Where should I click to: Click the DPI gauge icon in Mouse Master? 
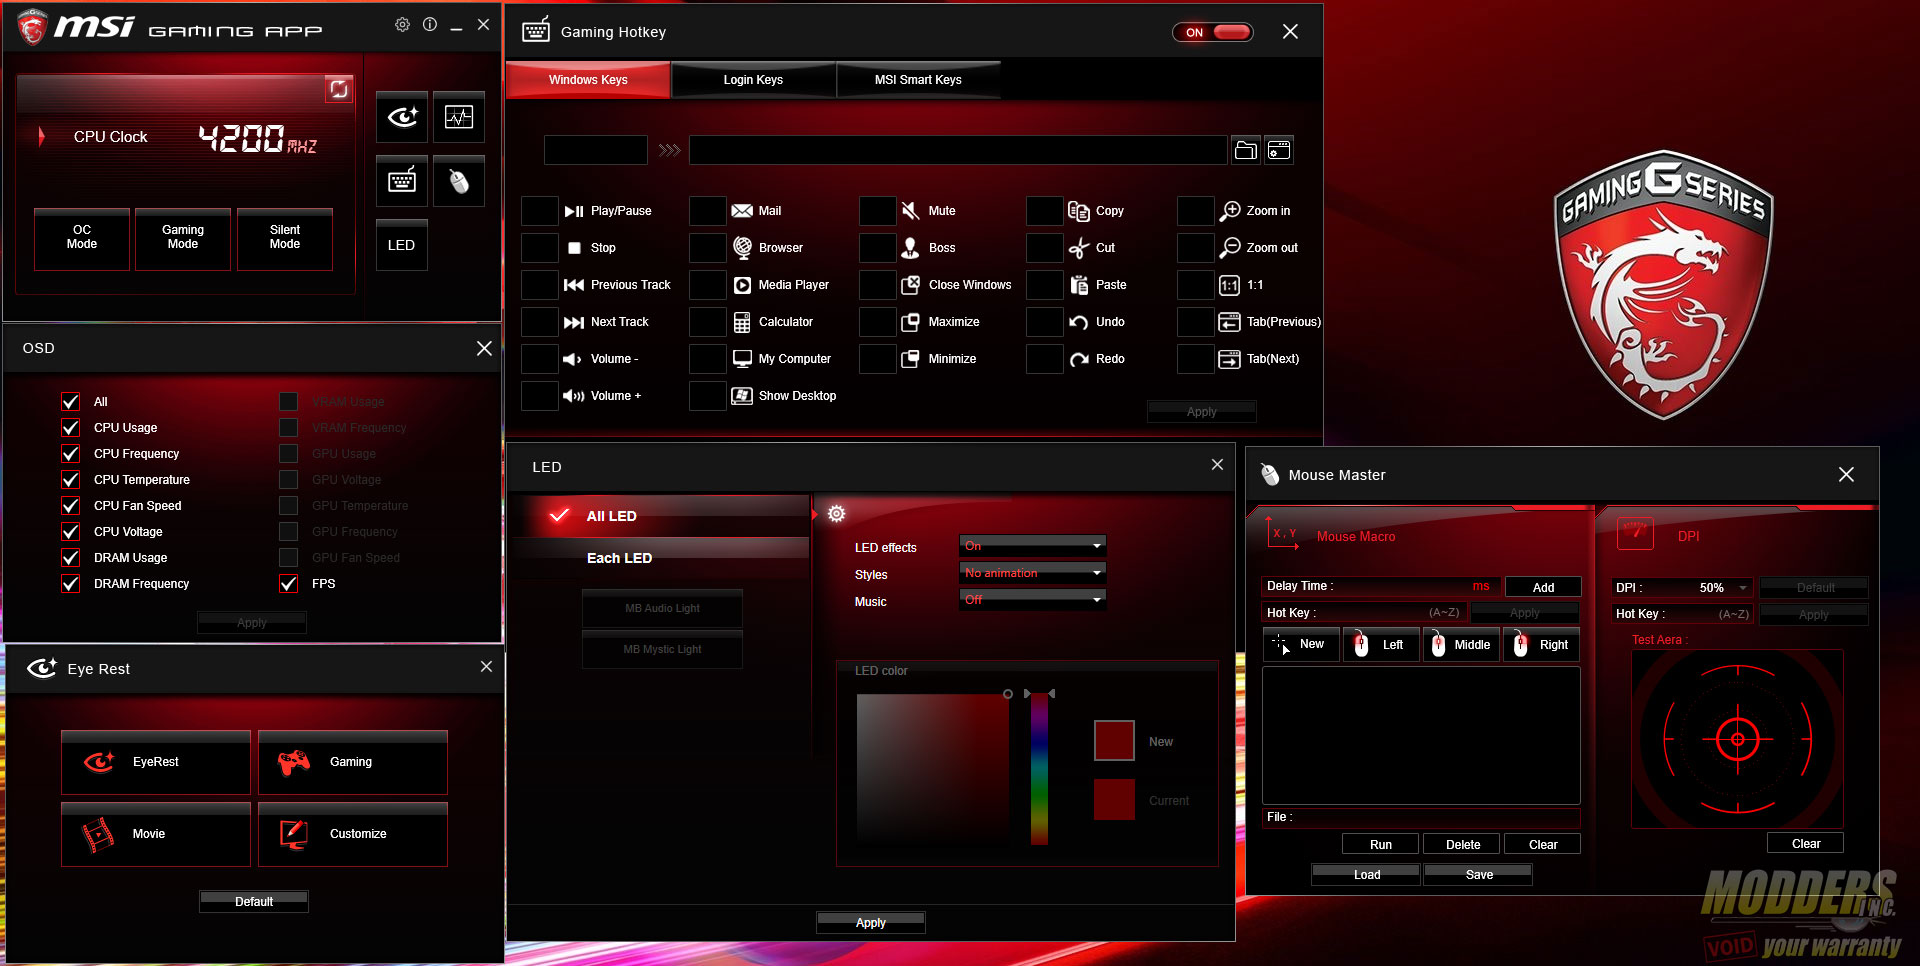tap(1635, 532)
